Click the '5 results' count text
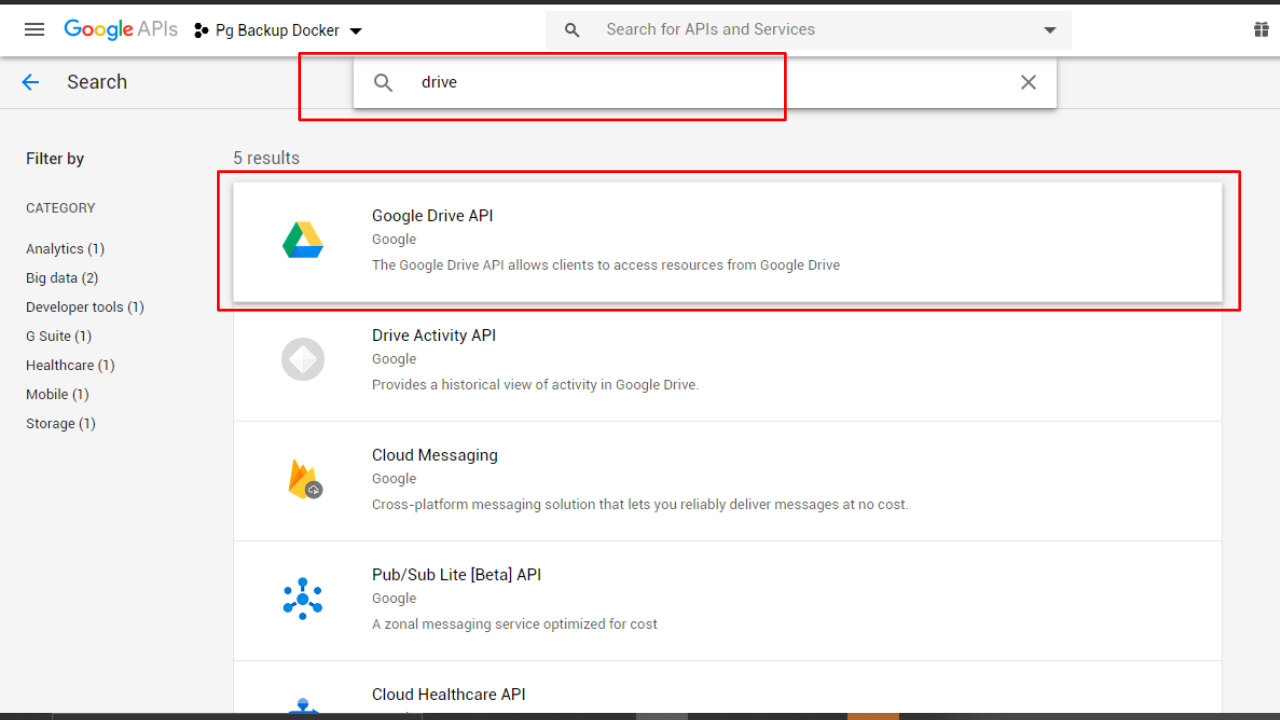1280x720 pixels. (266, 158)
